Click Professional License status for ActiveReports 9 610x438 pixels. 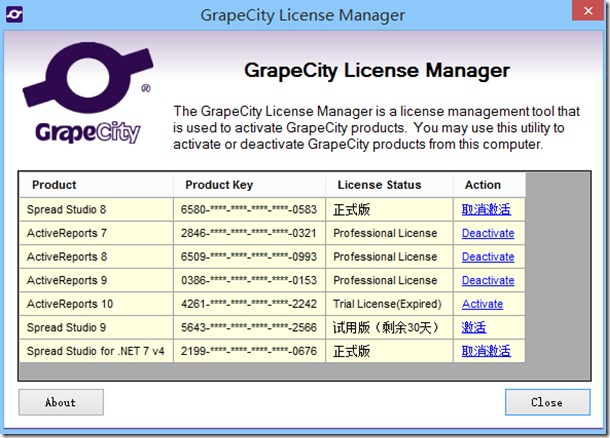(389, 280)
